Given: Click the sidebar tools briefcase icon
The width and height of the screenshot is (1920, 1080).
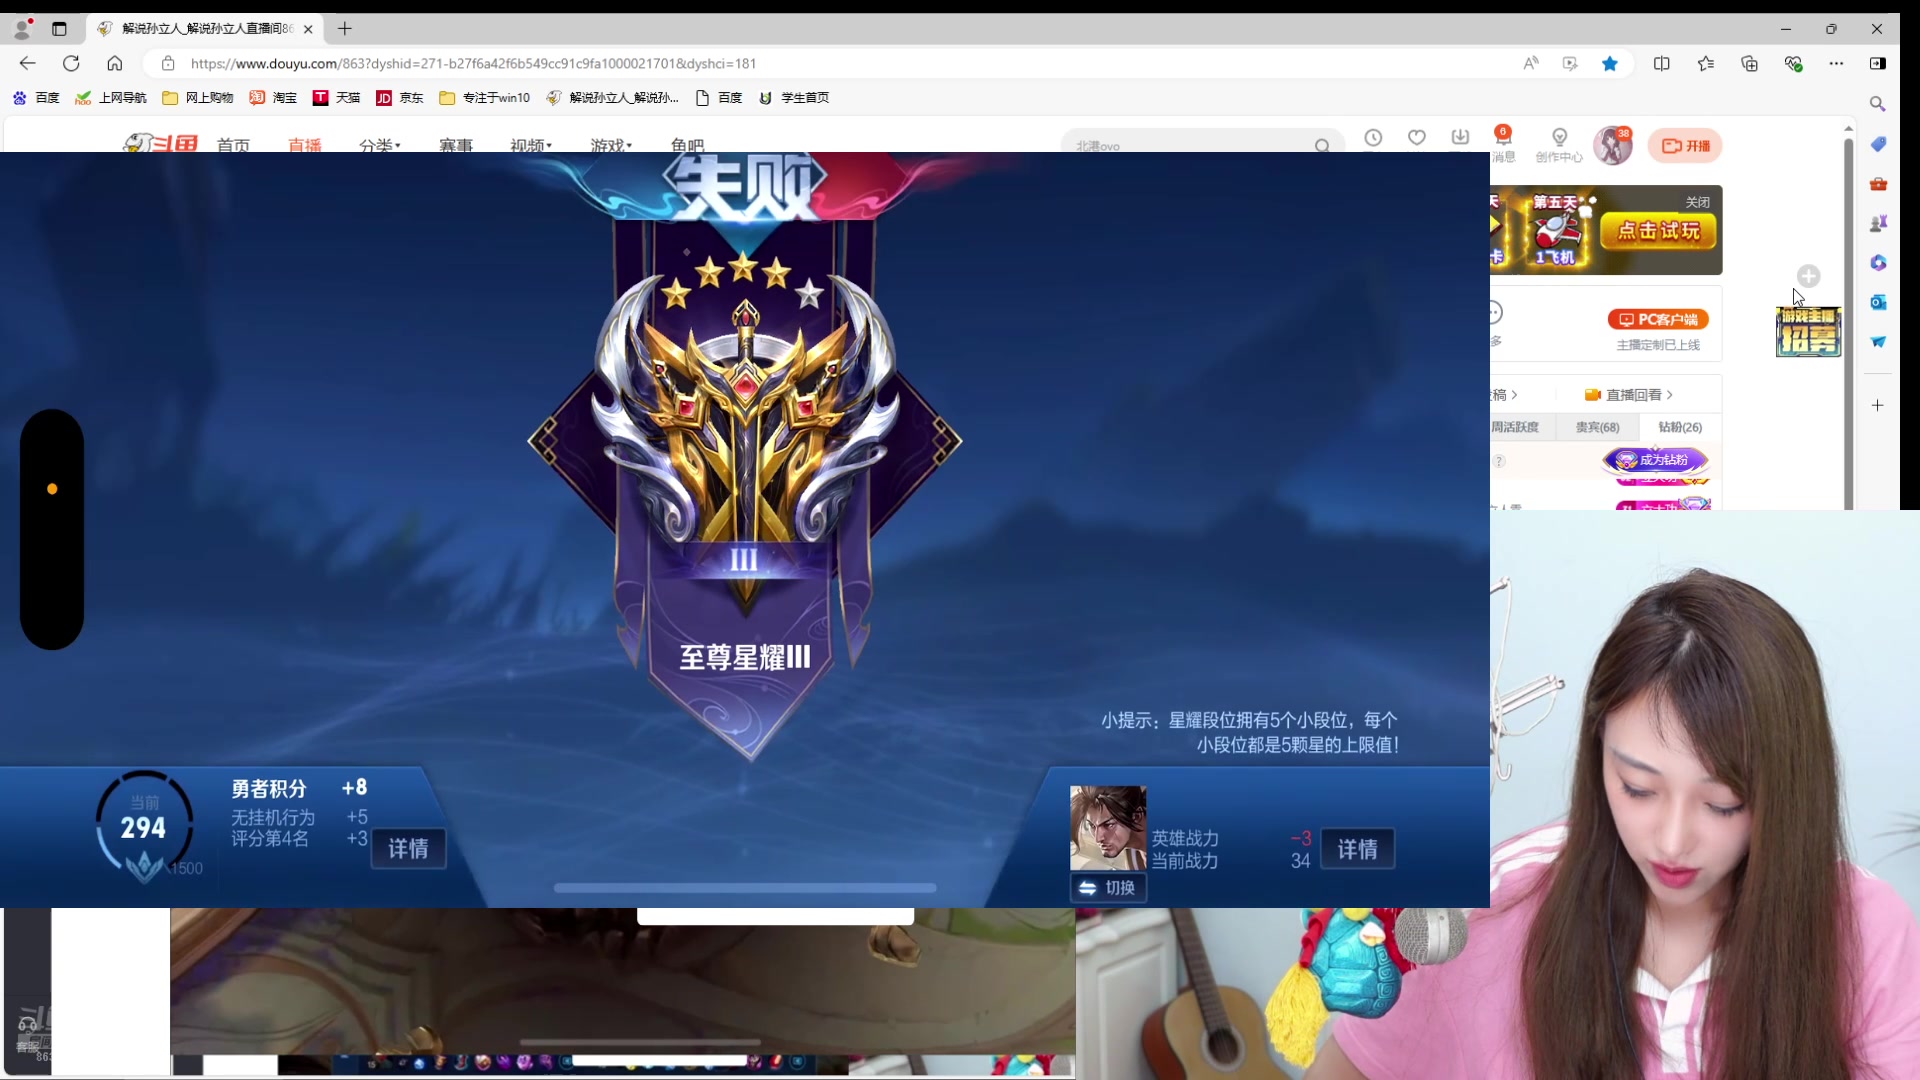Looking at the screenshot, I should [x=1878, y=184].
